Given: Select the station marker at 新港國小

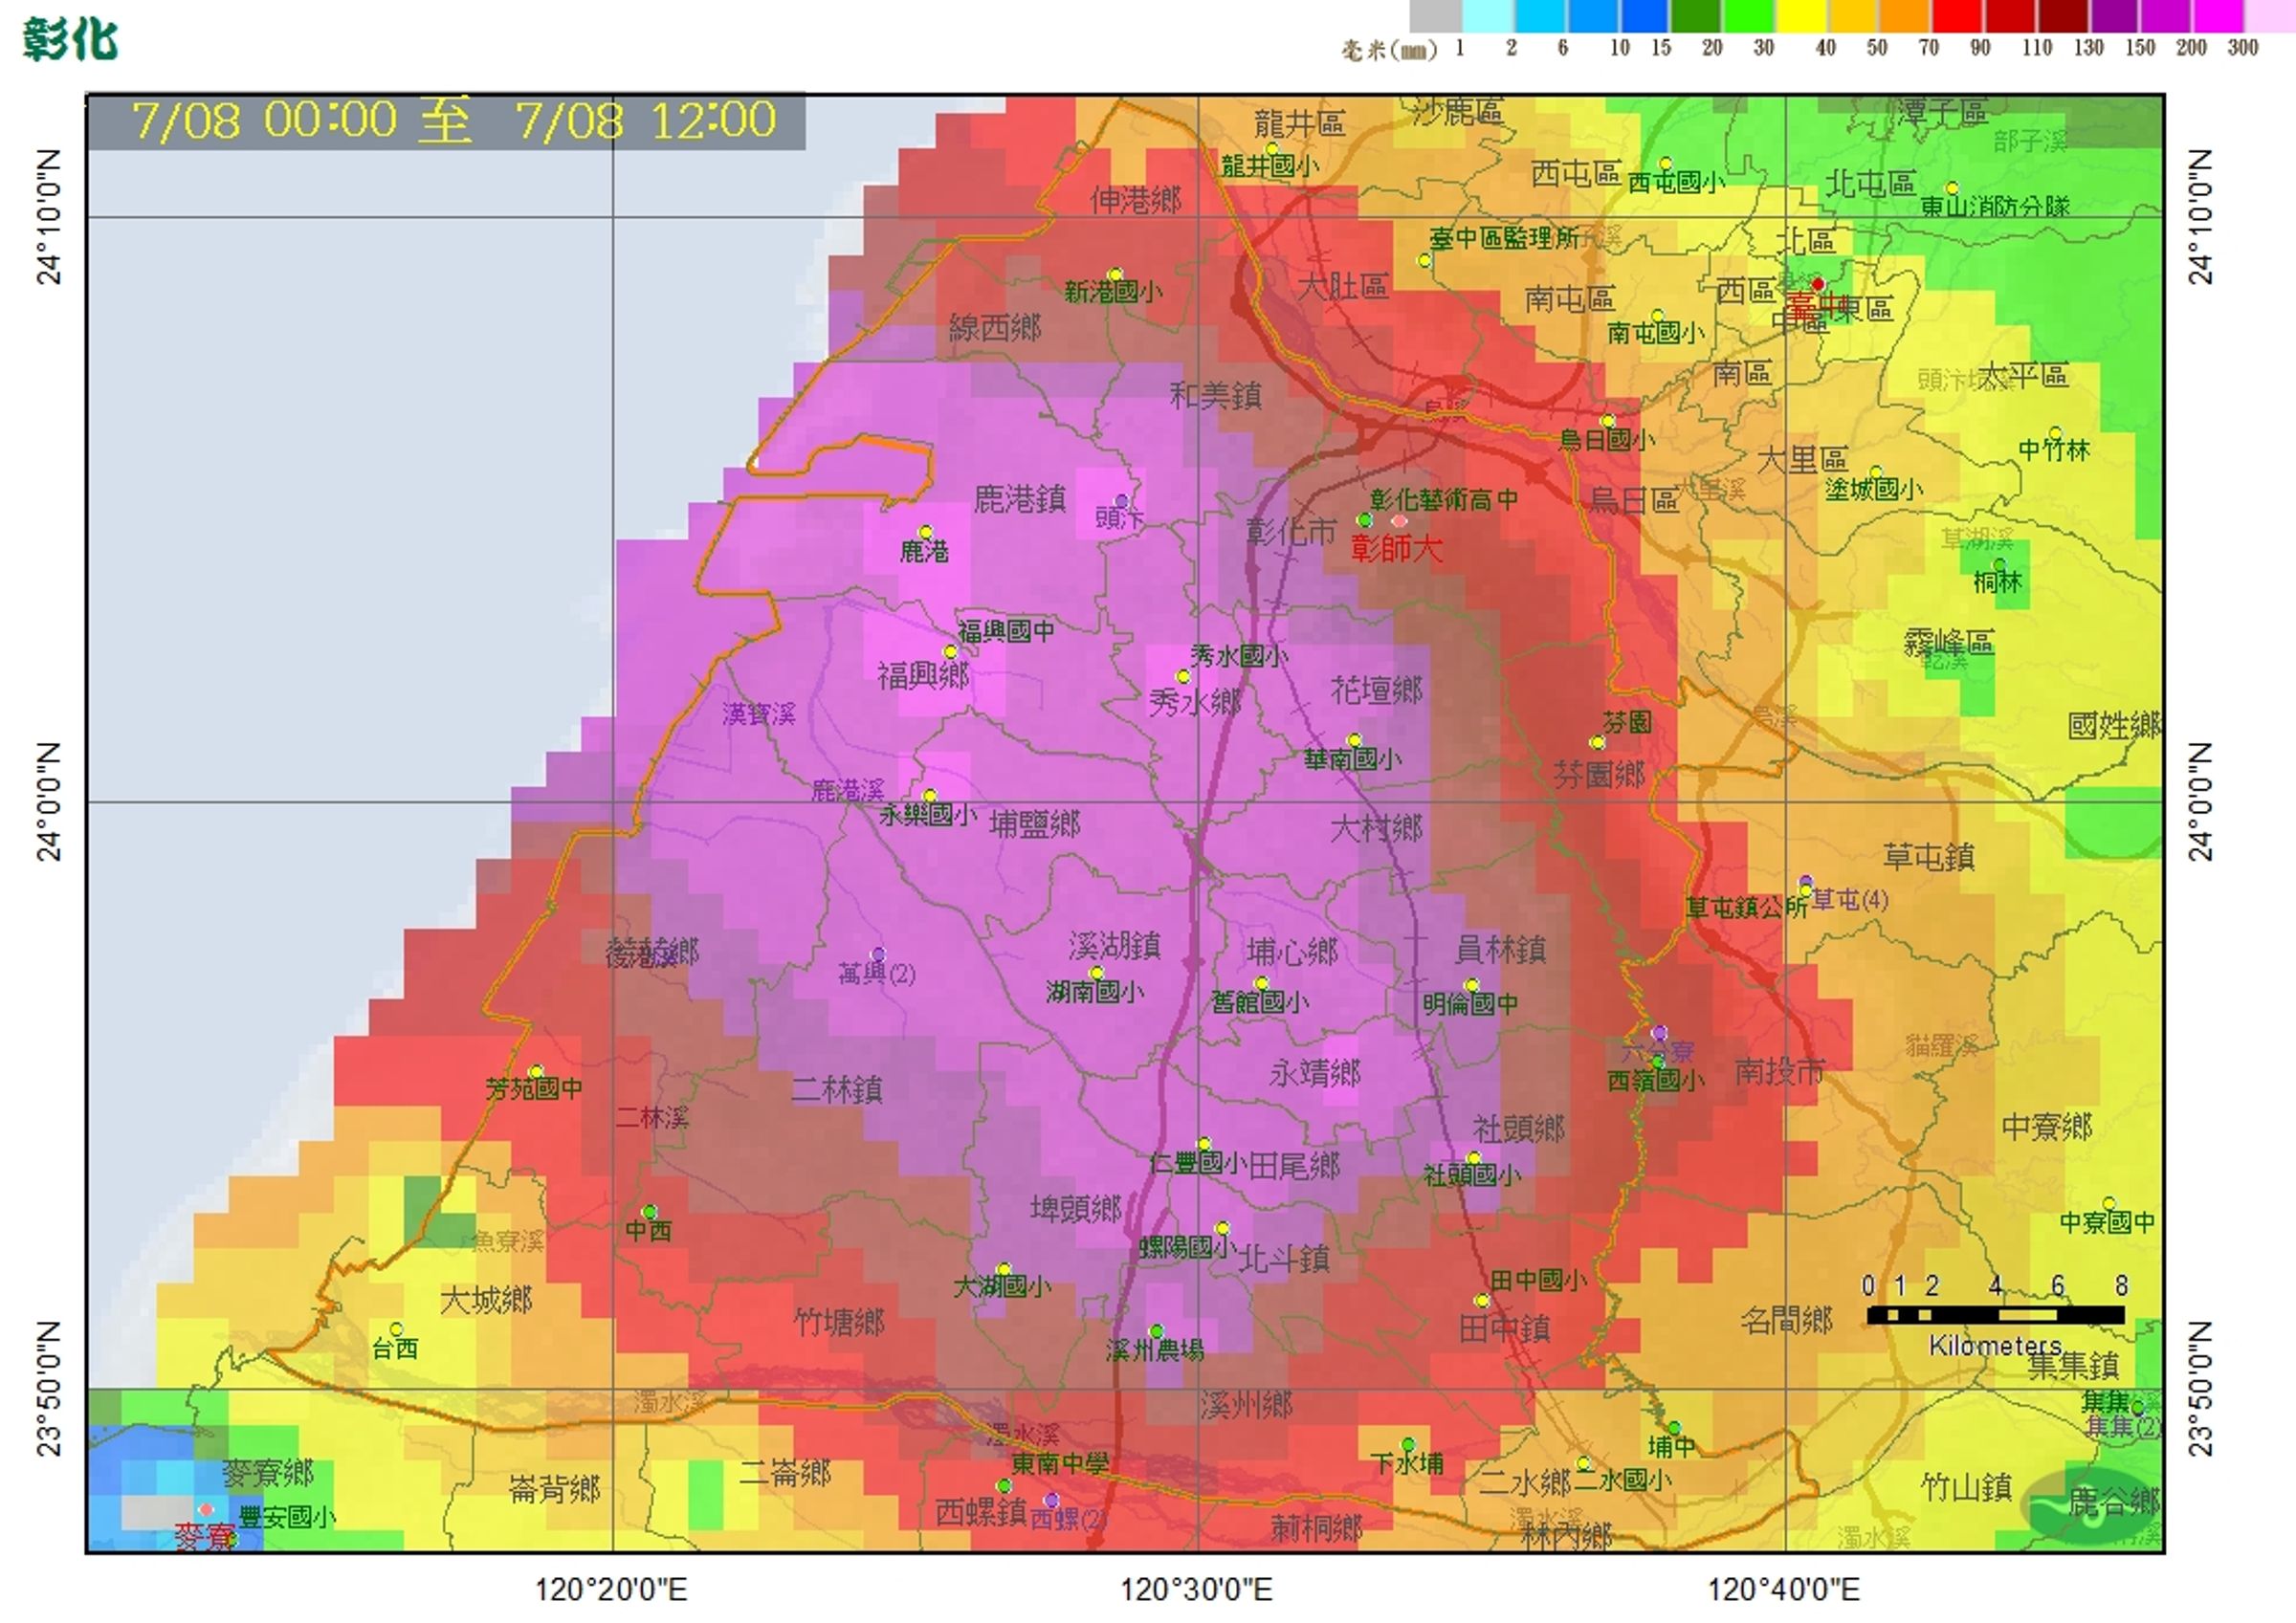Looking at the screenshot, I should 1115,274.
